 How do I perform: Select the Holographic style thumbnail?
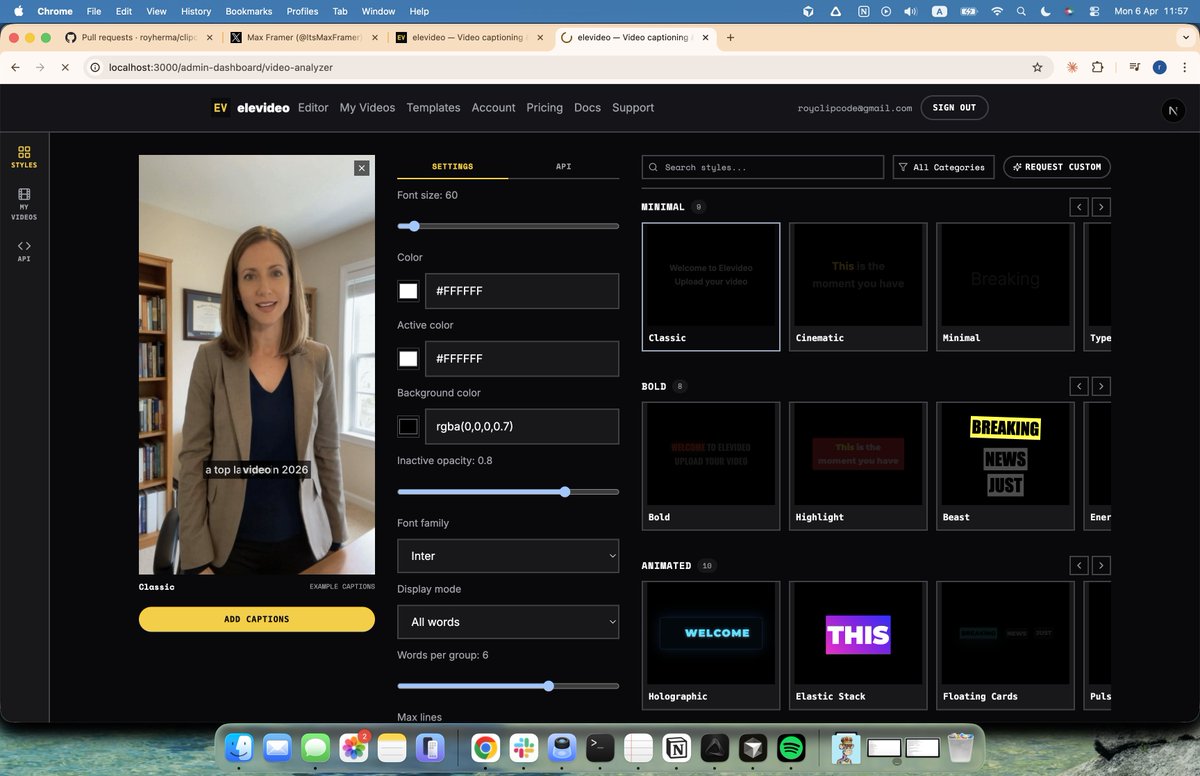tap(711, 645)
